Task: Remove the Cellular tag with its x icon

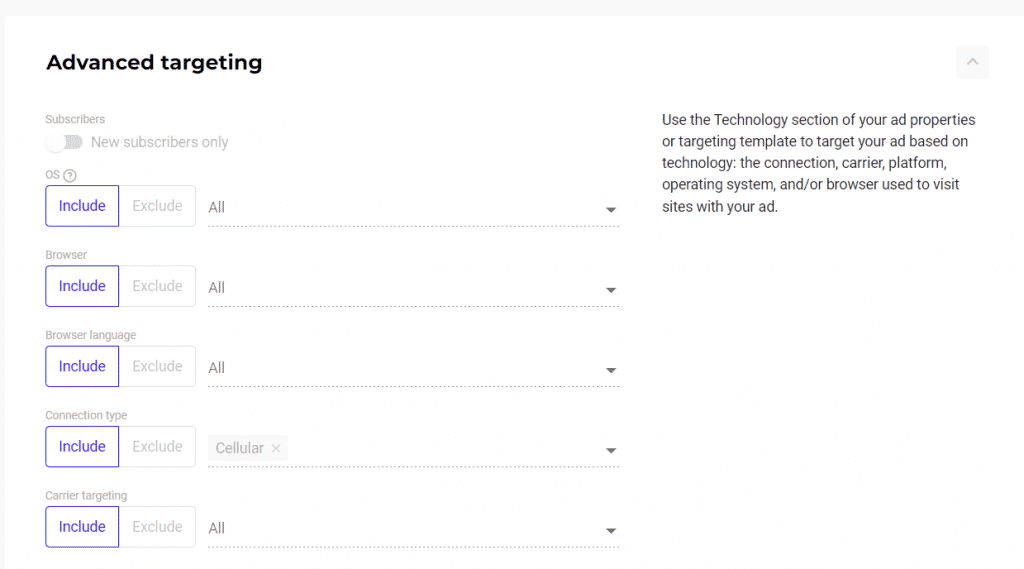Action: [x=276, y=449]
